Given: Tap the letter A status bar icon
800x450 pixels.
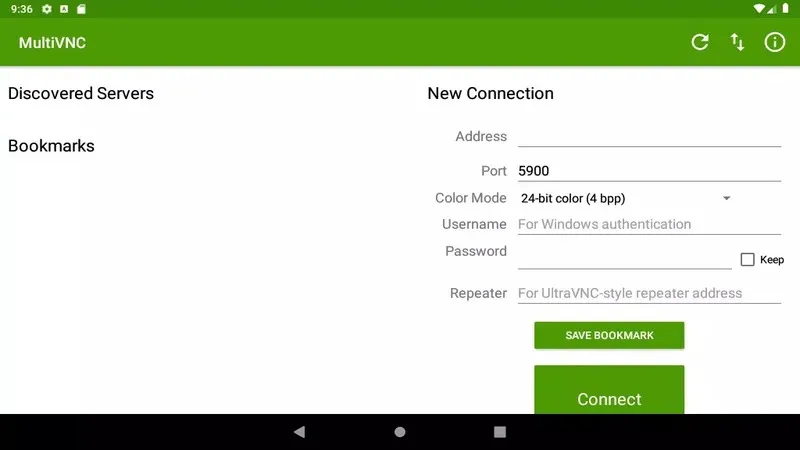Looking at the screenshot, I should 64,9.
